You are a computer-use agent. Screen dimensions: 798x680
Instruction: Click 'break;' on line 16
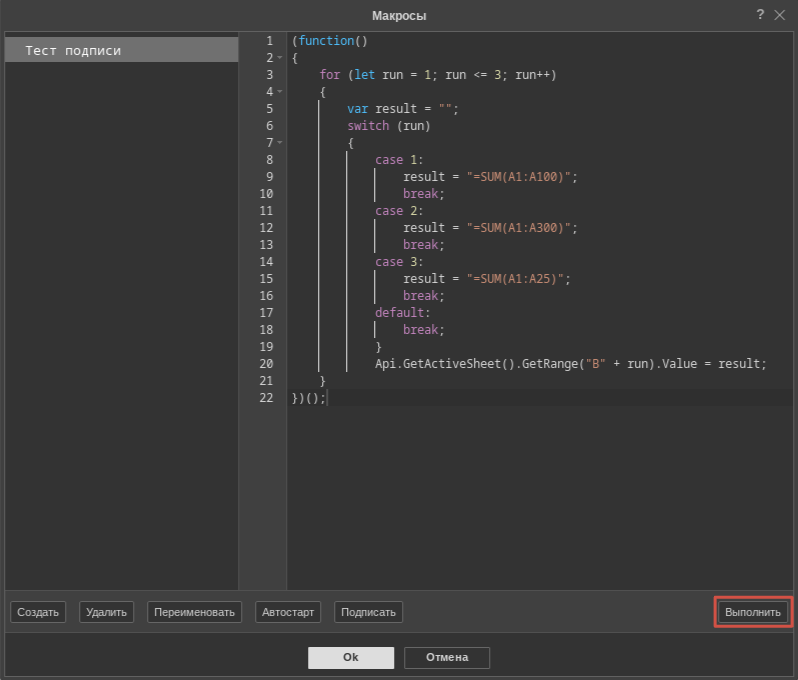(x=423, y=296)
